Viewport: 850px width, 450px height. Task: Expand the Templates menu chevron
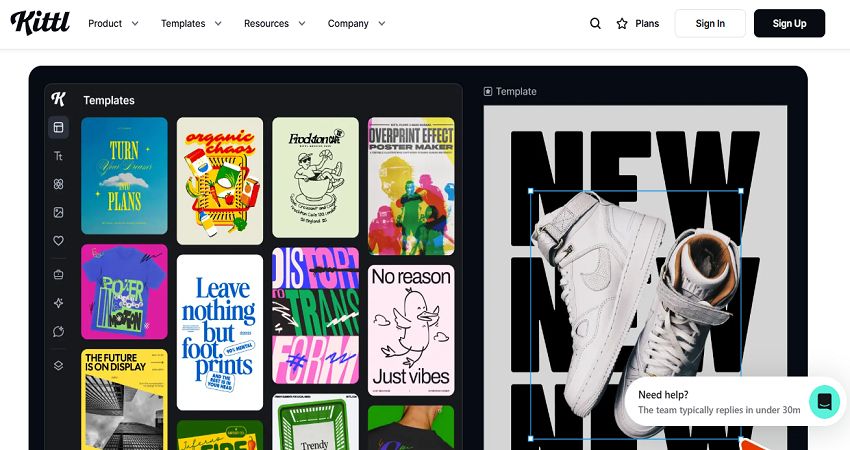coord(218,23)
